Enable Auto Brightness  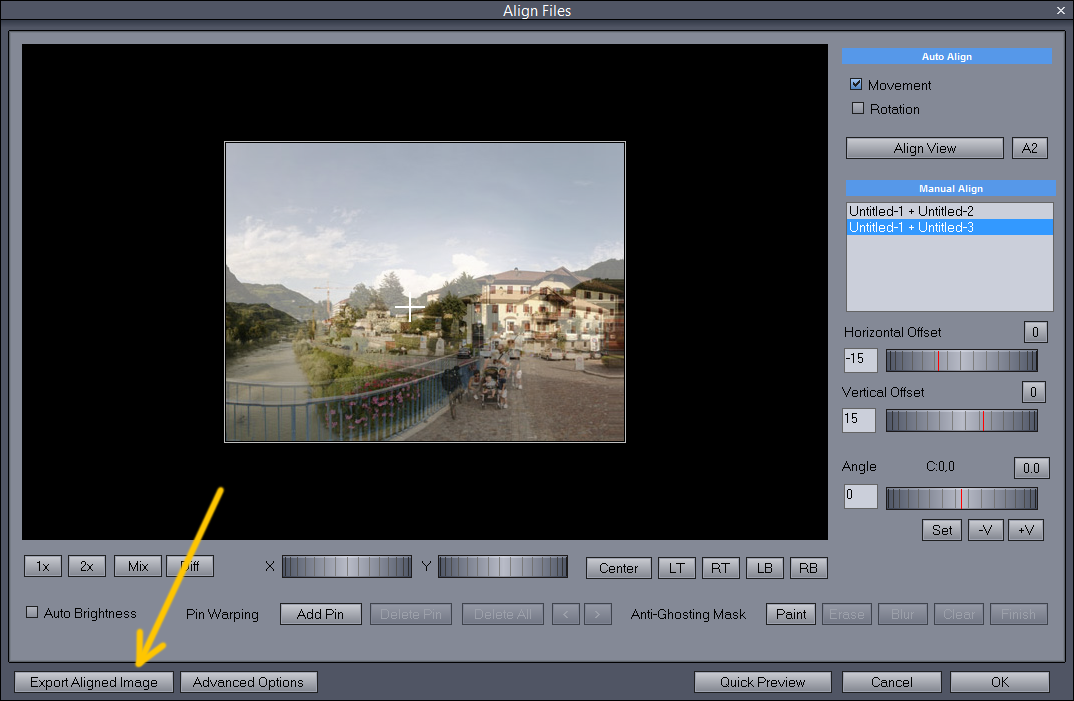click(x=31, y=614)
